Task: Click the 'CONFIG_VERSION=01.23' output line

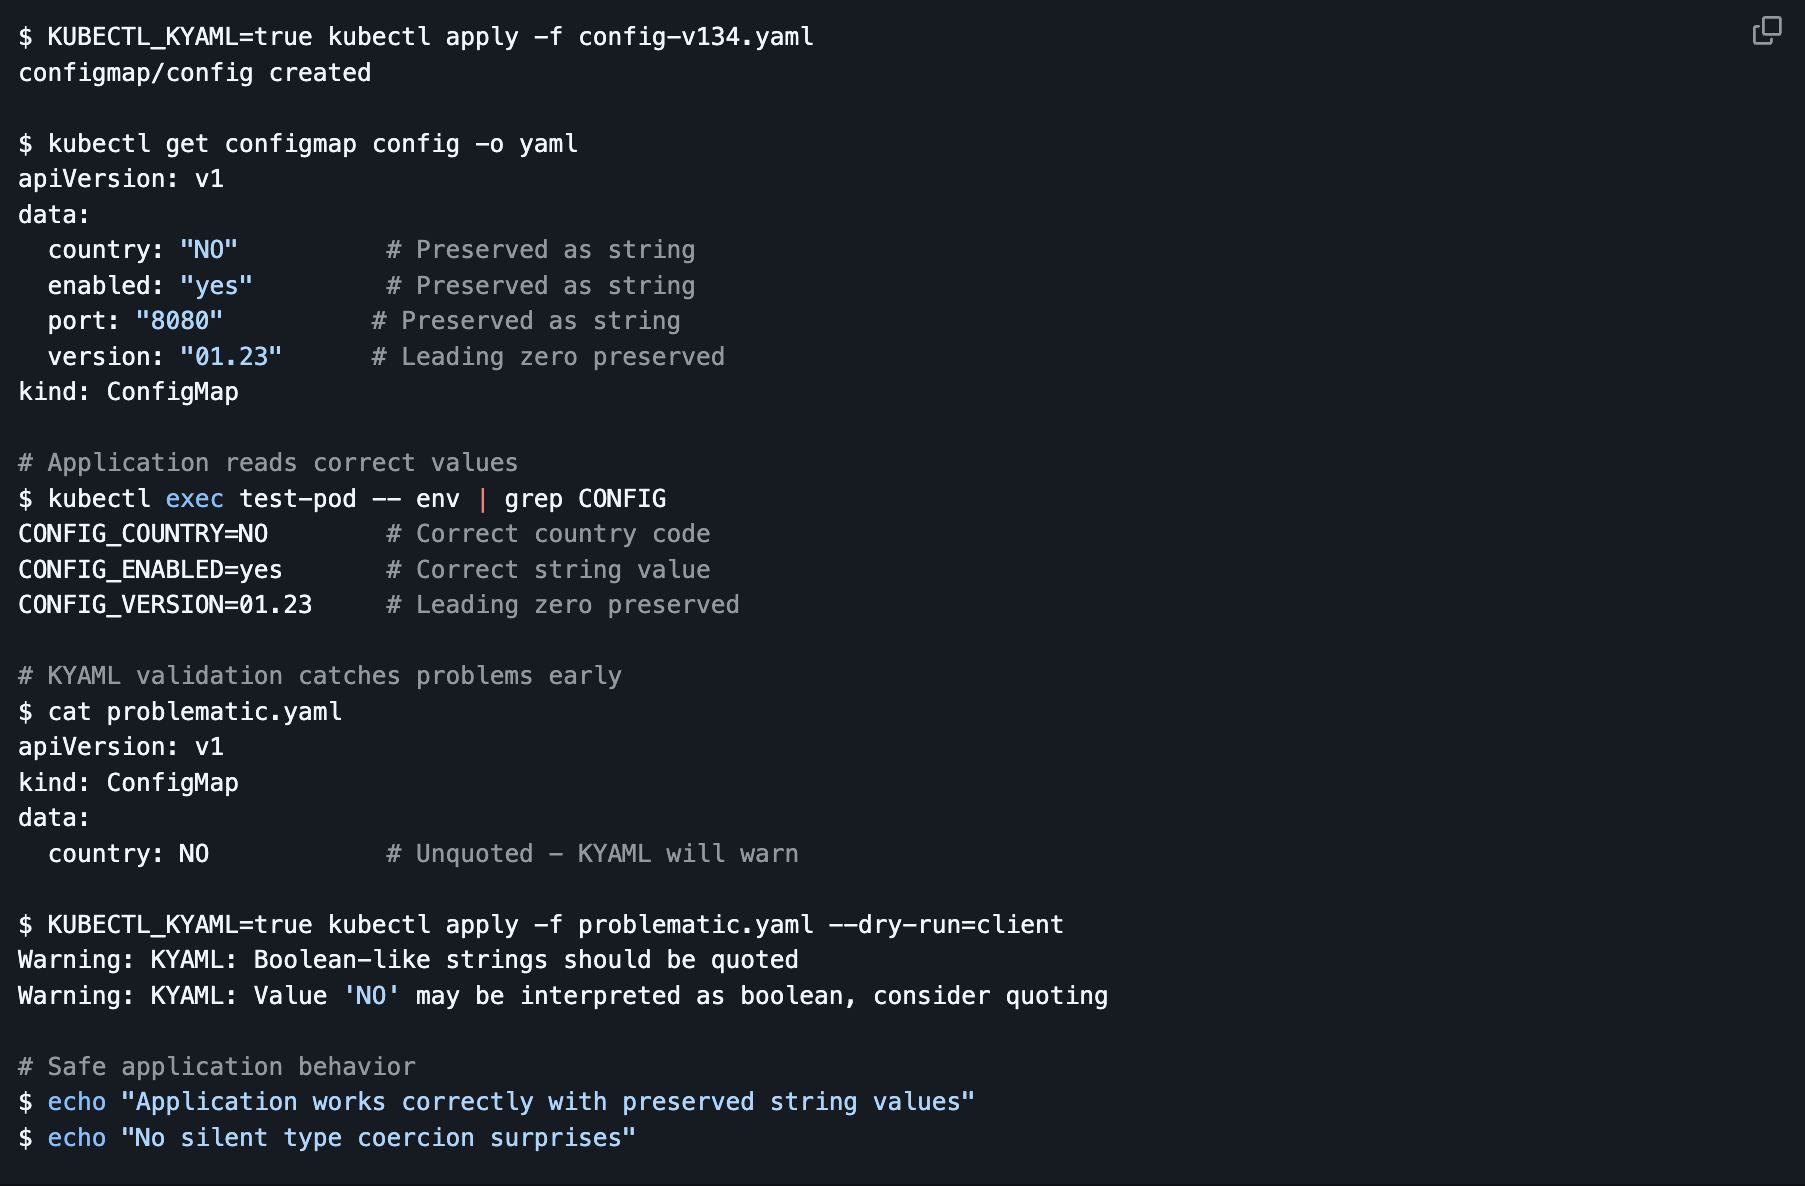Action: point(165,605)
